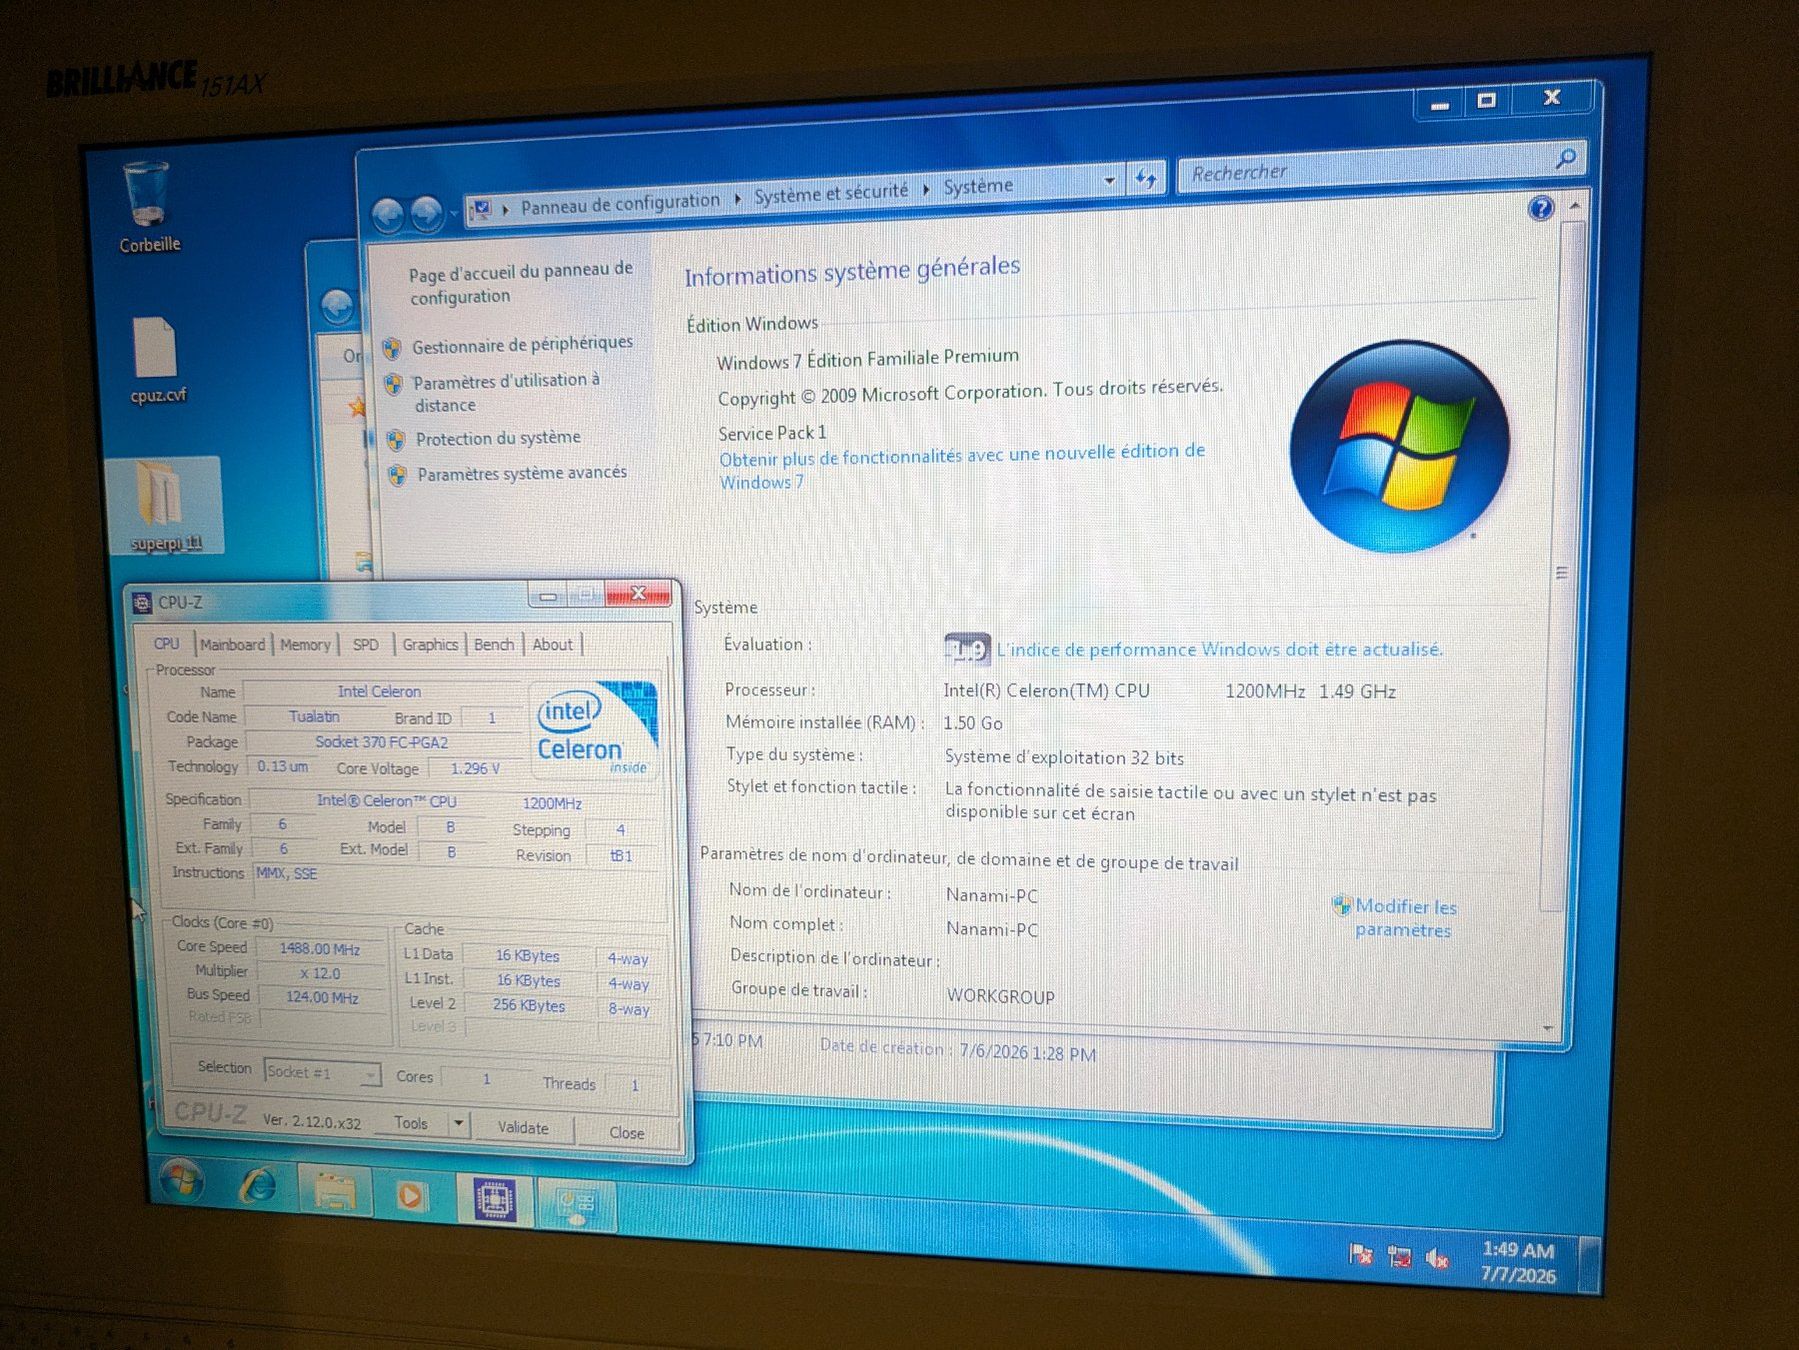Select the CPU tab in CPU-Z
Screen dimensions: 1799x1350
(167, 644)
